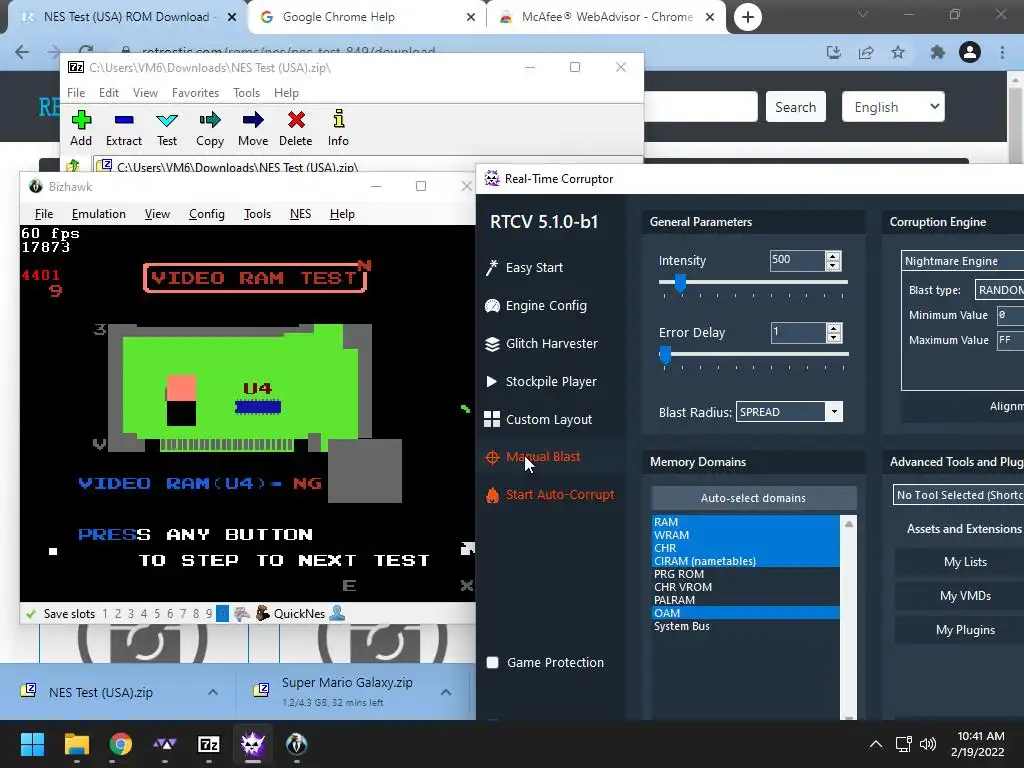Click the 7-Zip up-folder icon
Viewport: 1024px width, 768px height.
(73, 166)
